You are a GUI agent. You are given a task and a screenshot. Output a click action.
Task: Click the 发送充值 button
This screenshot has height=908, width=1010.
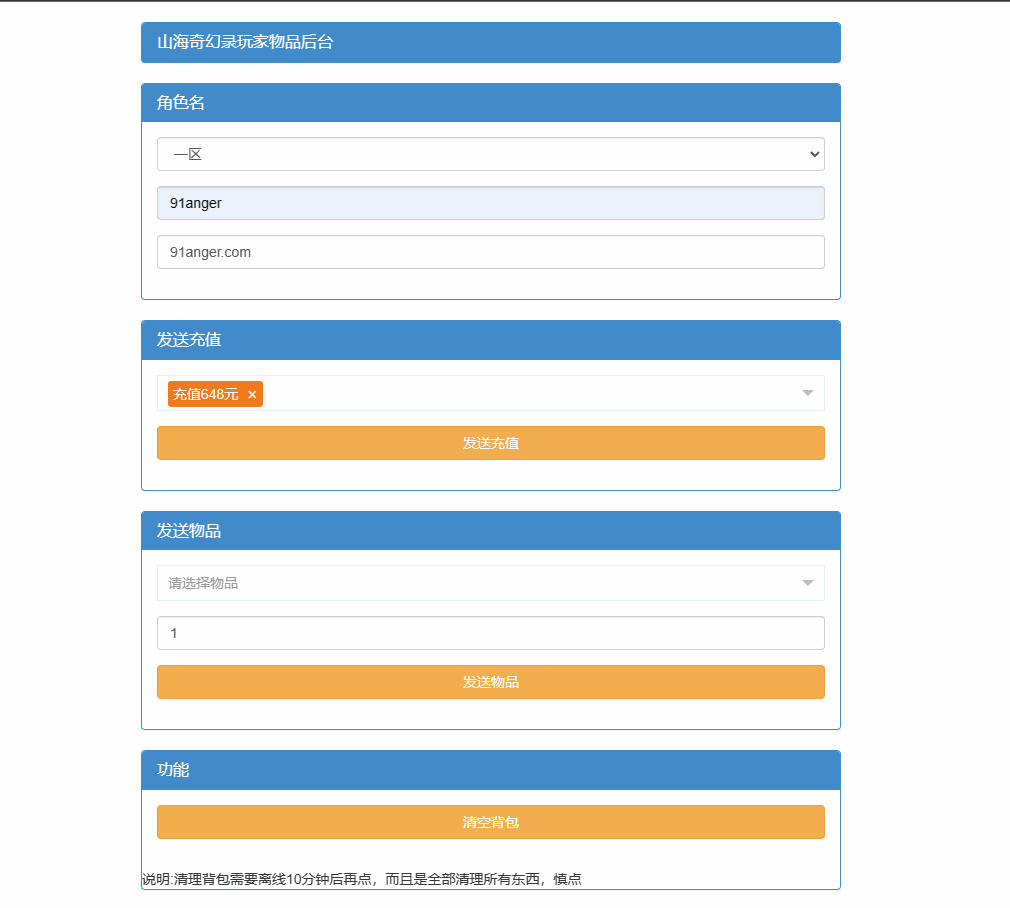490,442
